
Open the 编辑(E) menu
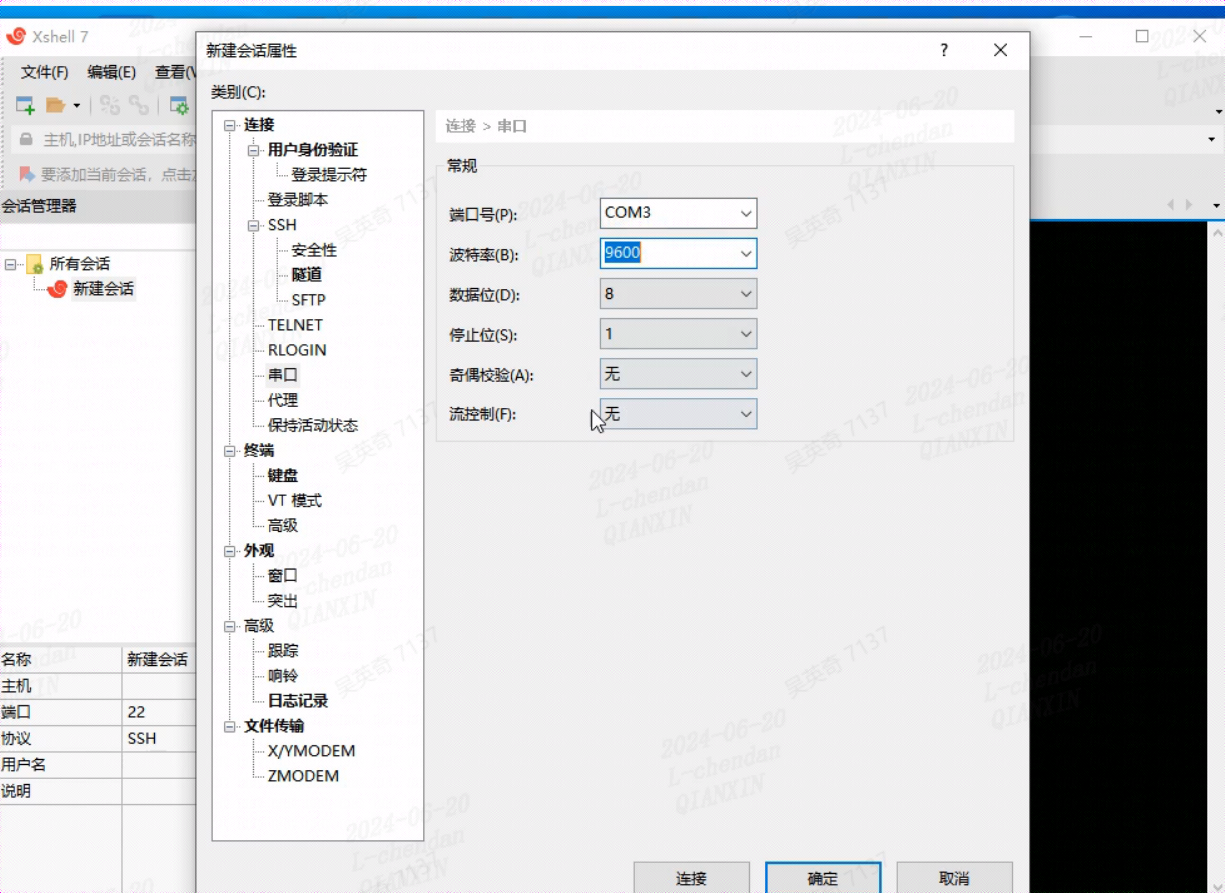(x=112, y=72)
